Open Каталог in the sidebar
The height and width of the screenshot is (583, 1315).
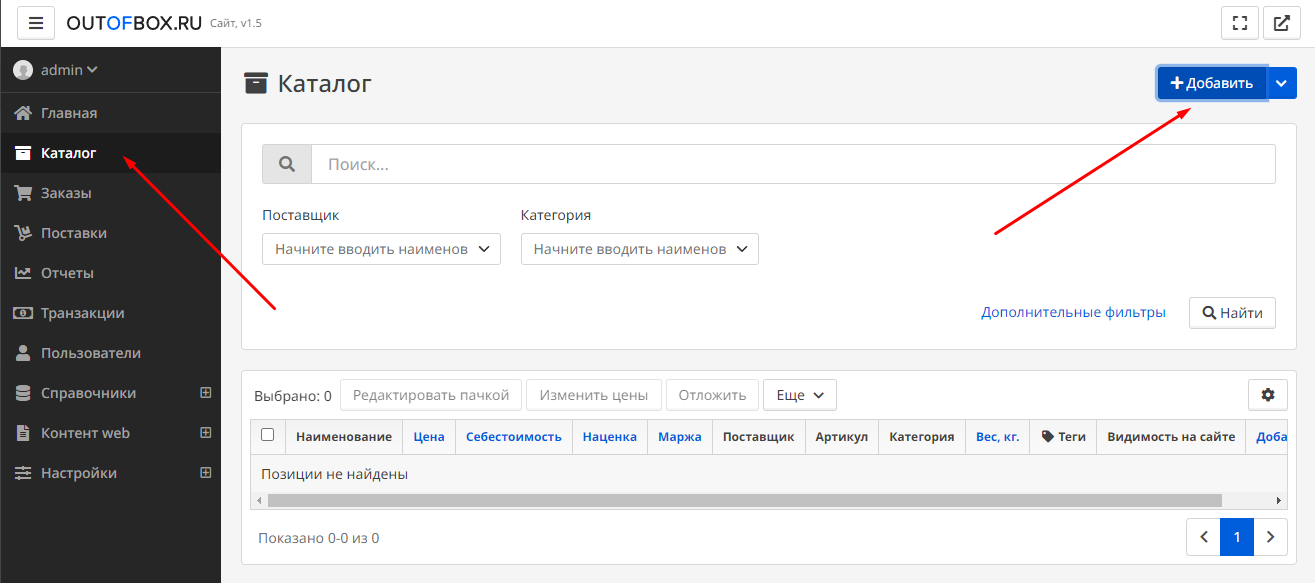110,153
